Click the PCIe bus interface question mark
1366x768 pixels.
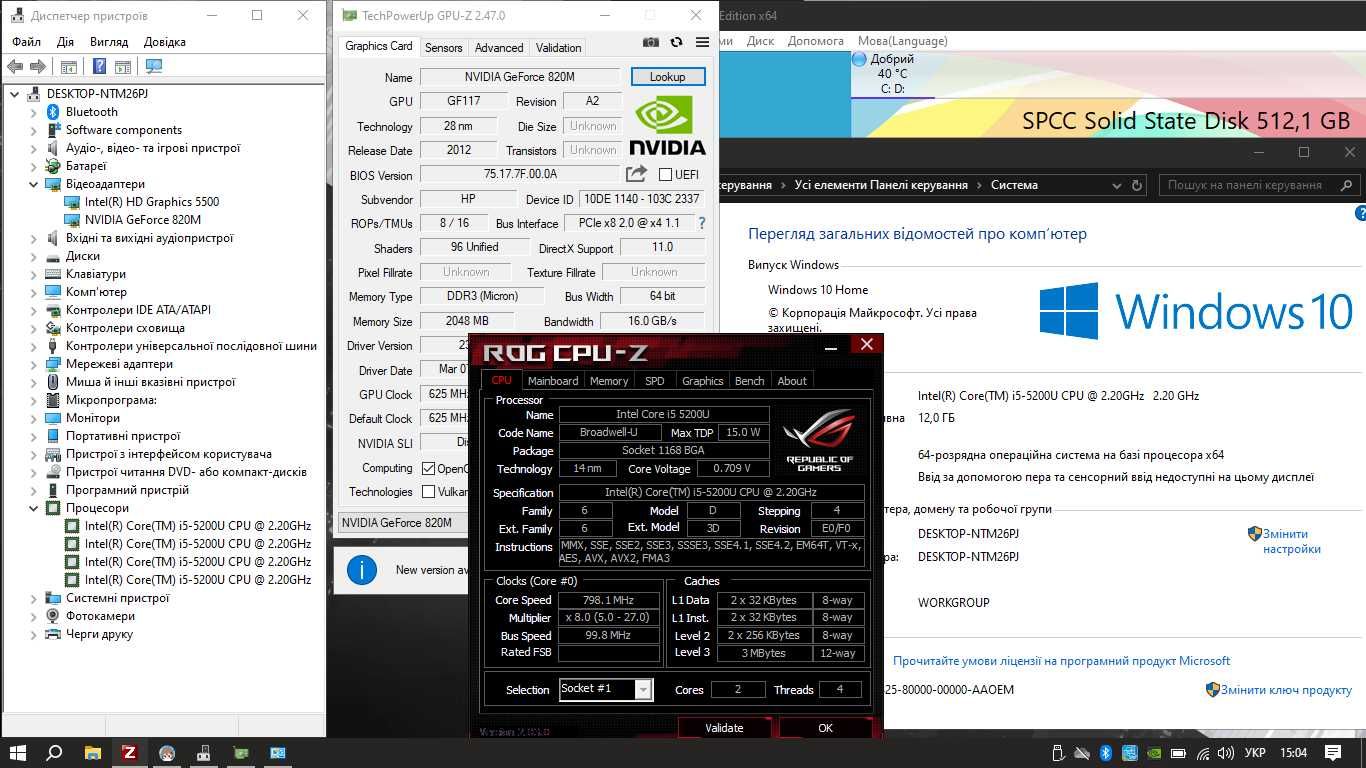[701, 223]
